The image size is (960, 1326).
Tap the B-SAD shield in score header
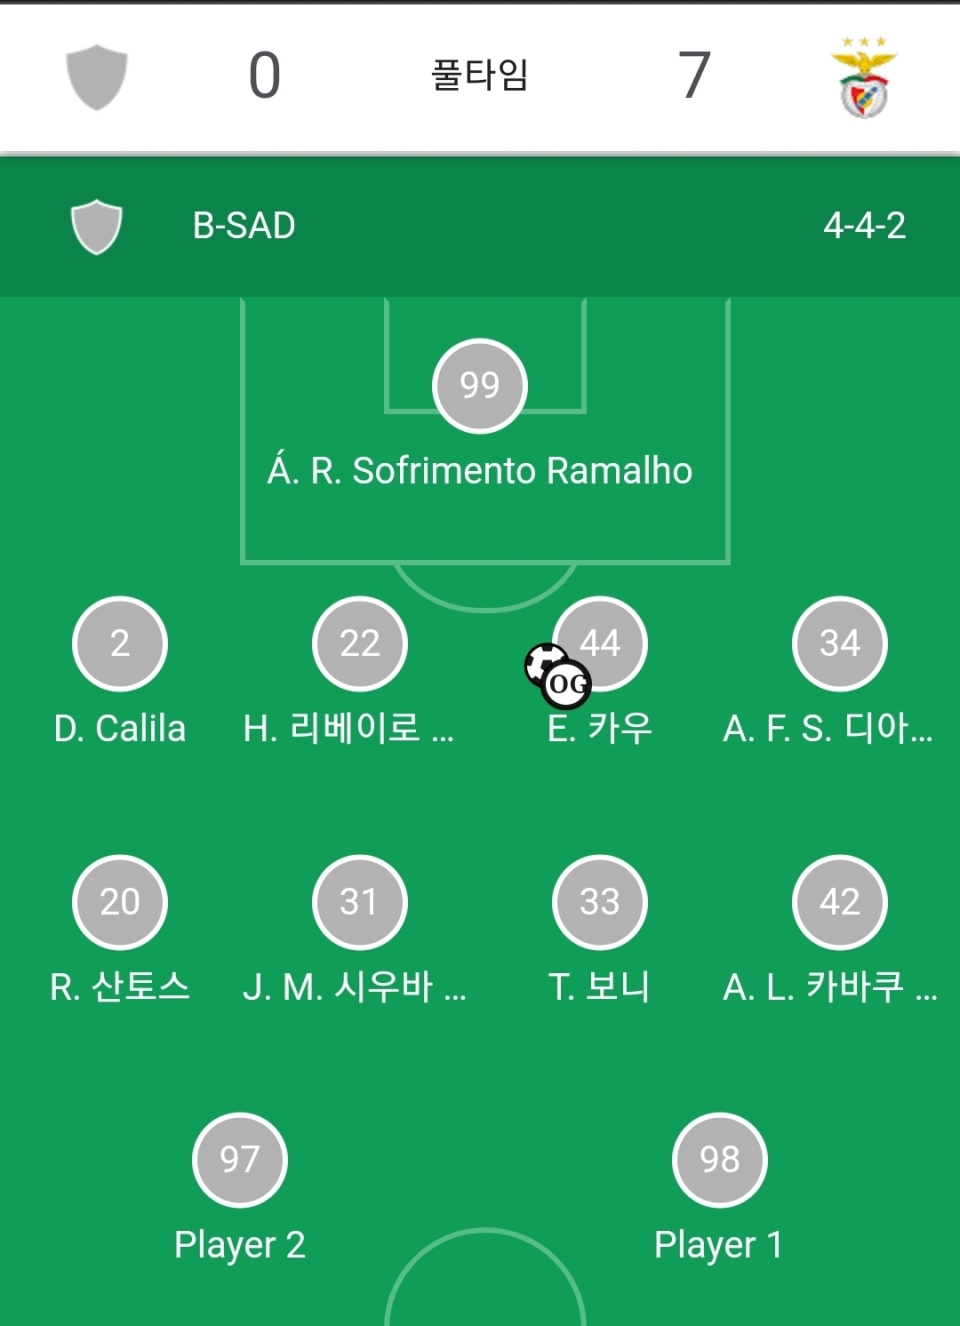tap(96, 76)
